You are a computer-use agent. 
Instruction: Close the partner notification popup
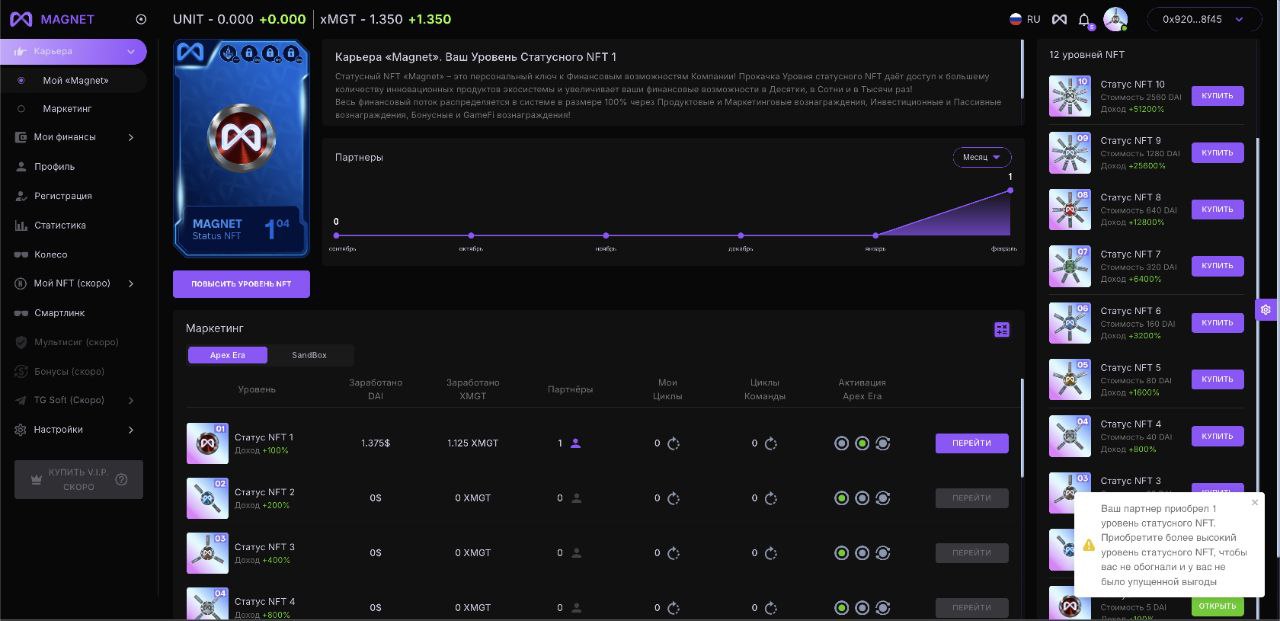pos(1255,503)
